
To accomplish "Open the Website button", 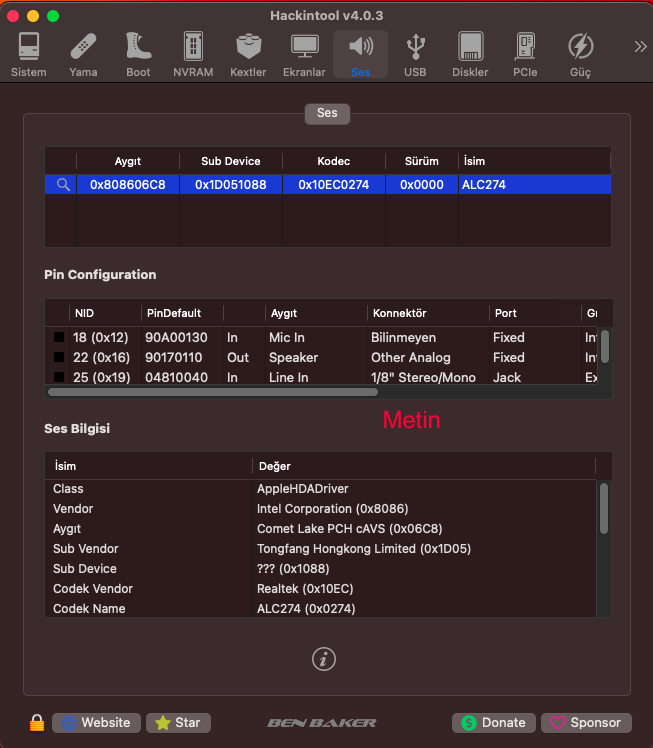I will 96,723.
